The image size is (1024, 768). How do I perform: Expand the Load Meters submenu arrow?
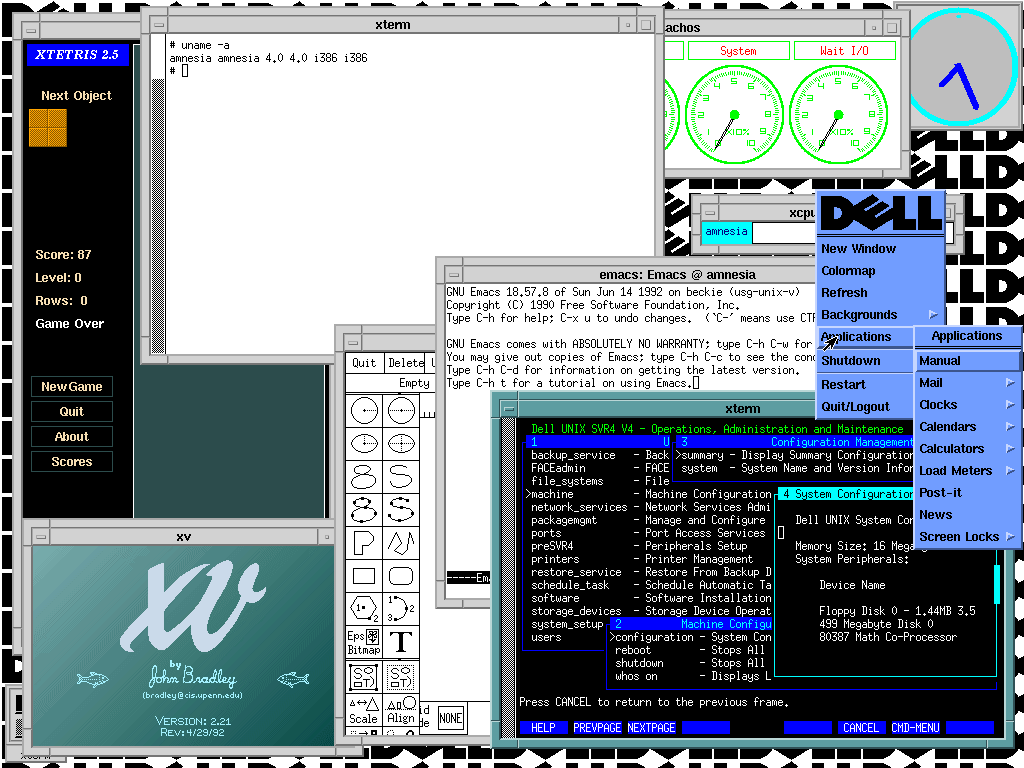(1010, 471)
